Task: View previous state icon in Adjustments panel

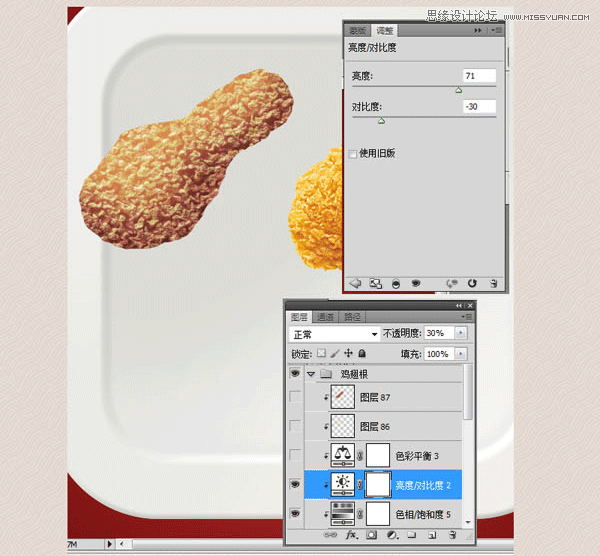Action: point(452,284)
